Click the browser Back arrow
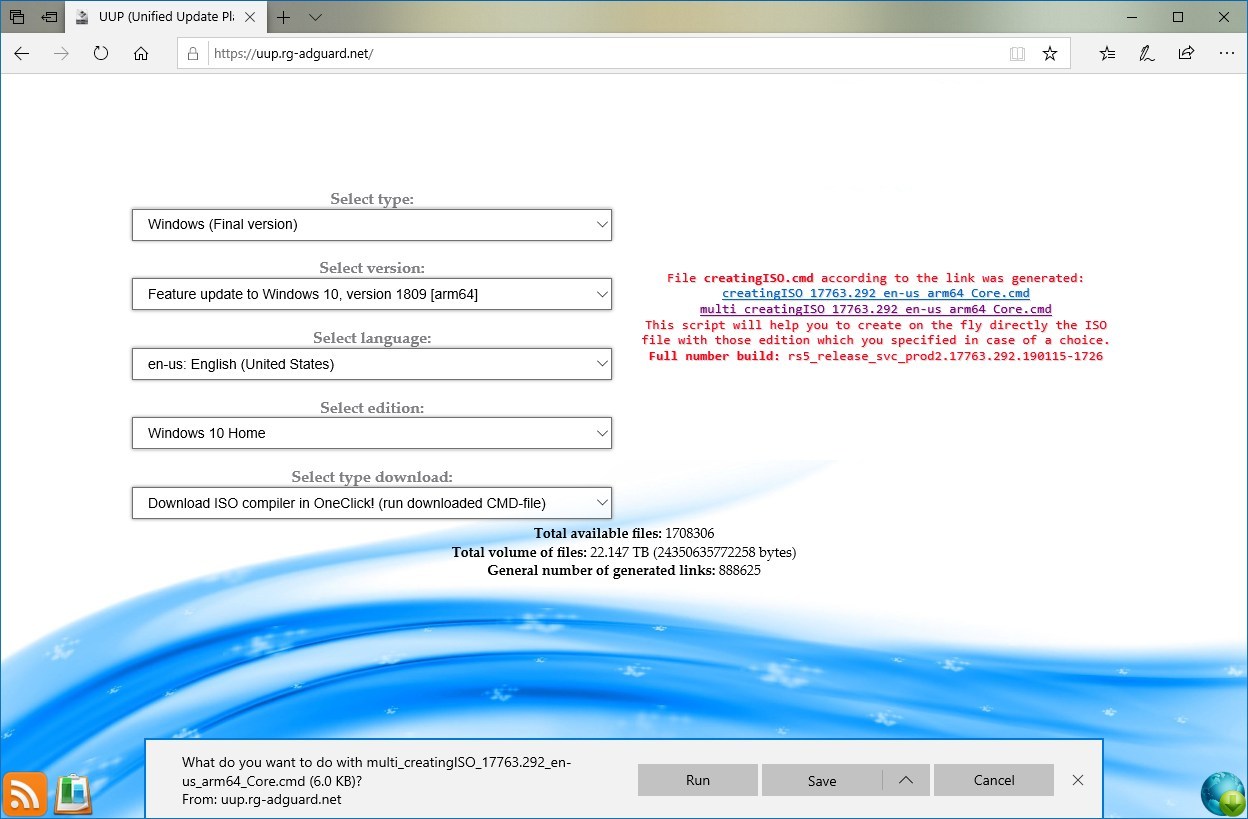 [22, 54]
